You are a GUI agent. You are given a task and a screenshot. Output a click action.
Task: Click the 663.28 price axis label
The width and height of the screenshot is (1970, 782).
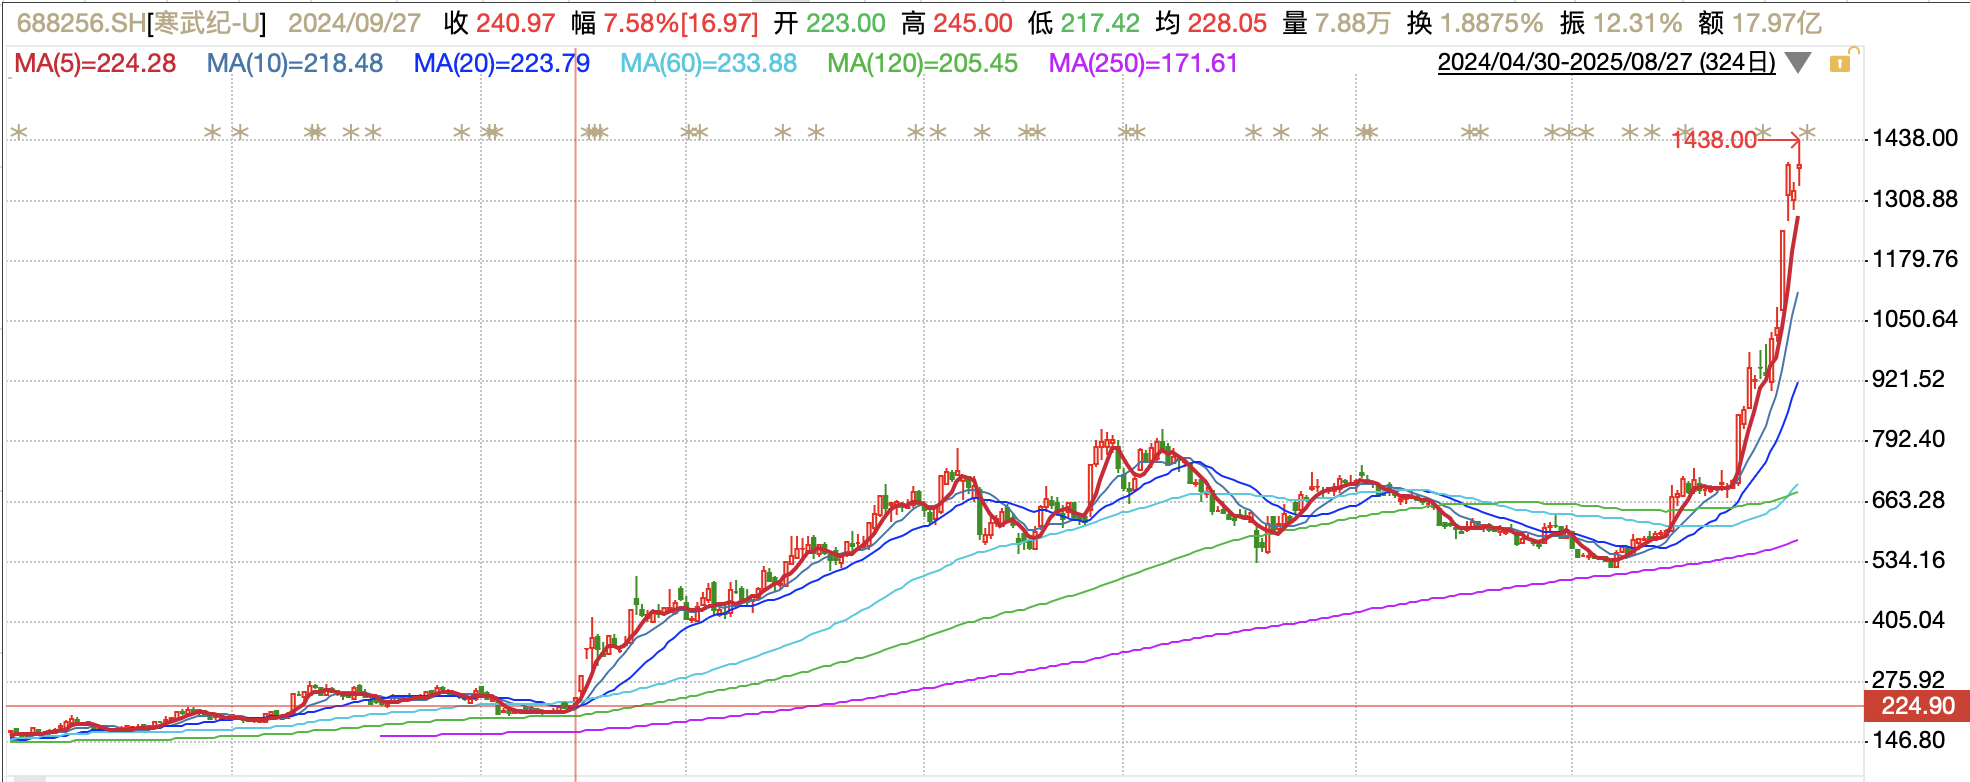click(x=1908, y=500)
